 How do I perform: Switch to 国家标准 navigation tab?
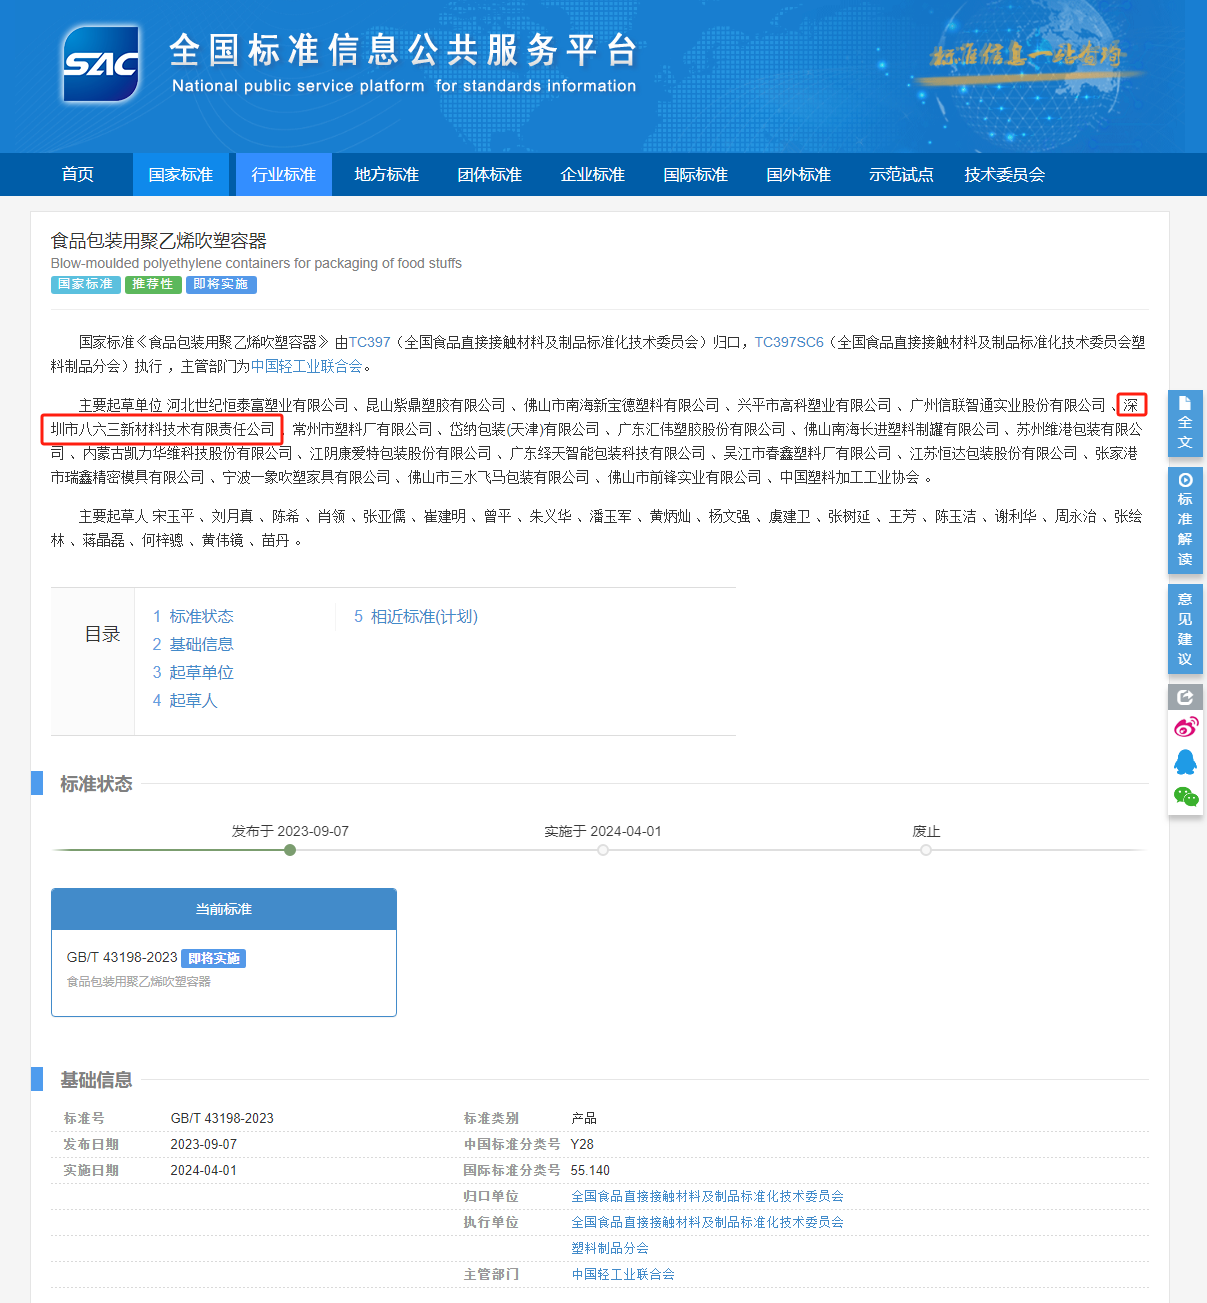tap(181, 174)
